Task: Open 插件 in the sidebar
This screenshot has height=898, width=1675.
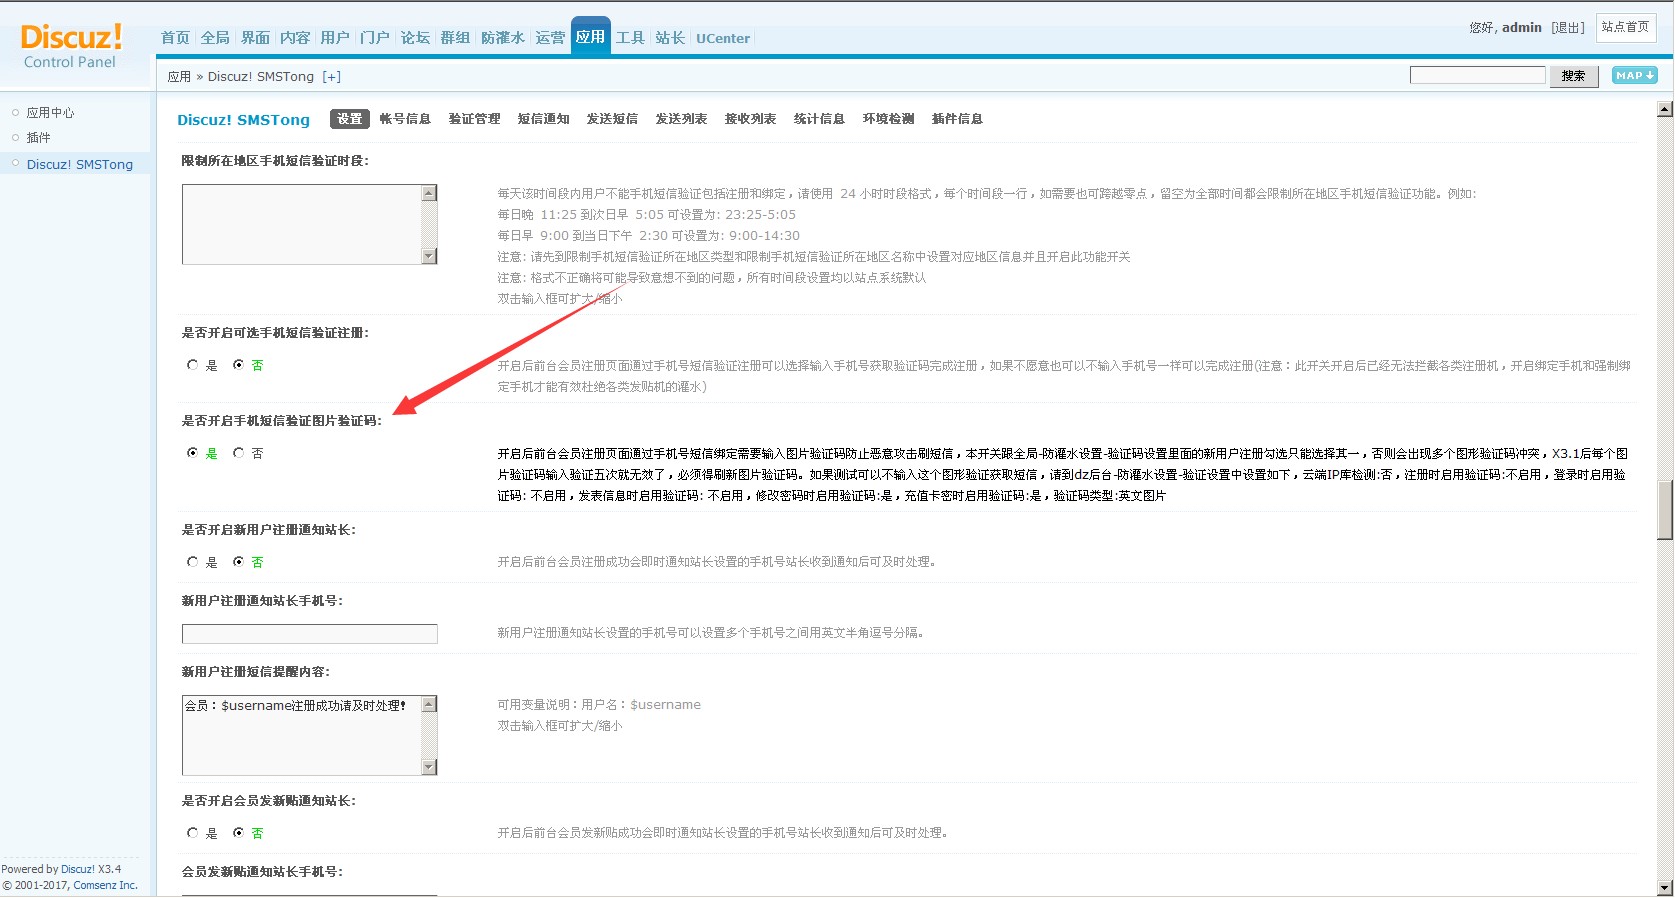Action: (x=38, y=138)
